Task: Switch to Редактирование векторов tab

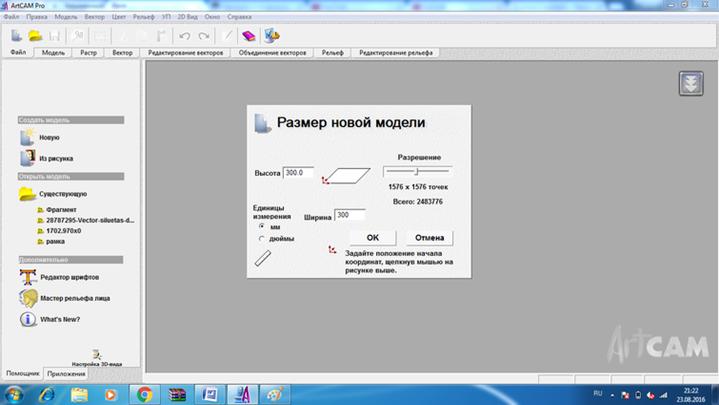Action: coord(185,53)
